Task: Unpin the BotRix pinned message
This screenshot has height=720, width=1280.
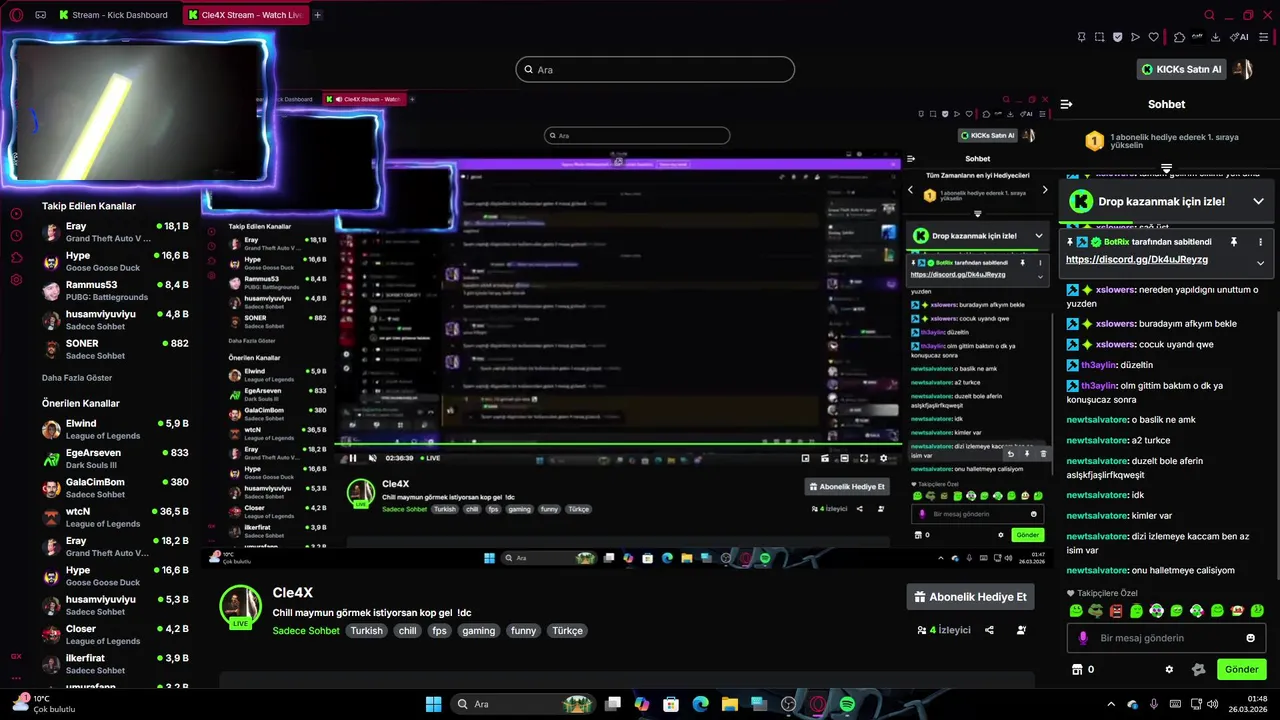Action: (x=1233, y=242)
